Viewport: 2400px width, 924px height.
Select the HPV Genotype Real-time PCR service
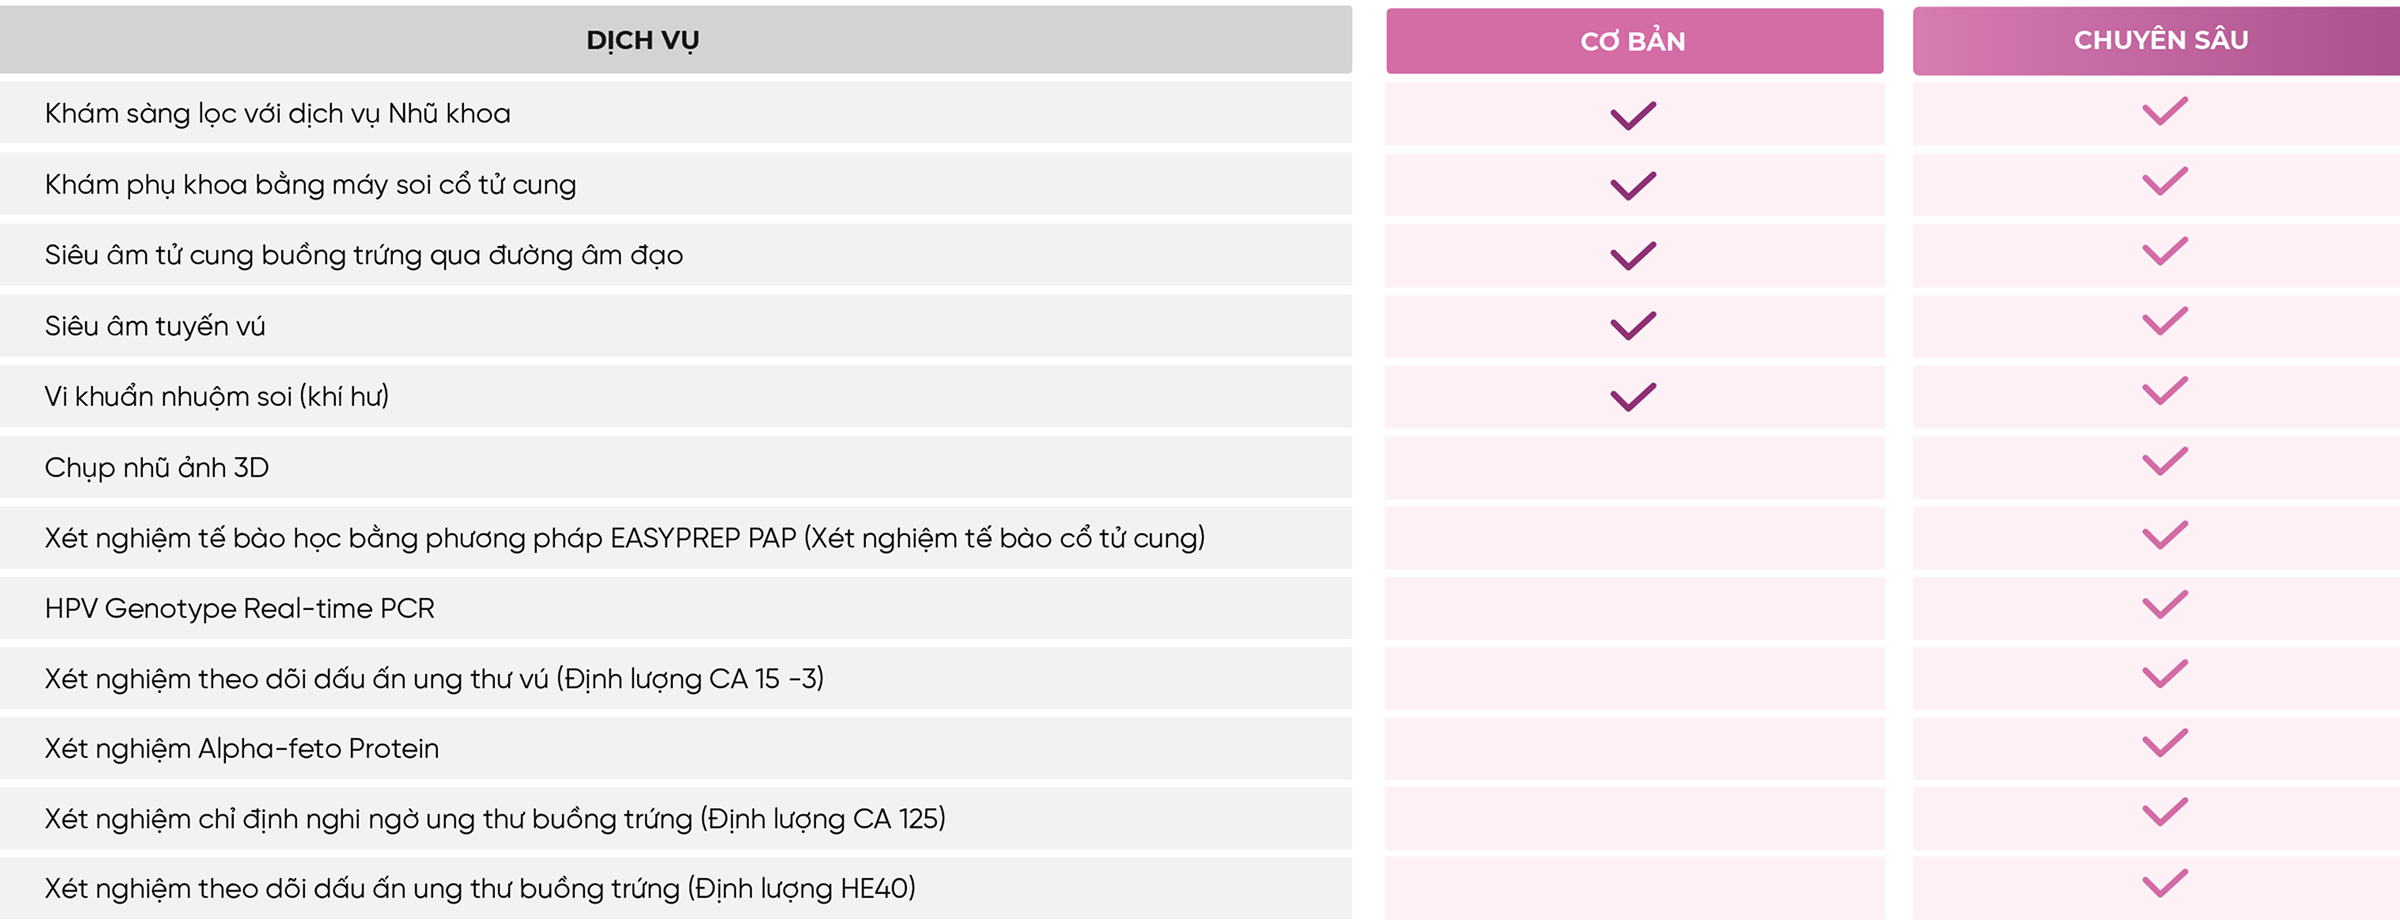[240, 609]
